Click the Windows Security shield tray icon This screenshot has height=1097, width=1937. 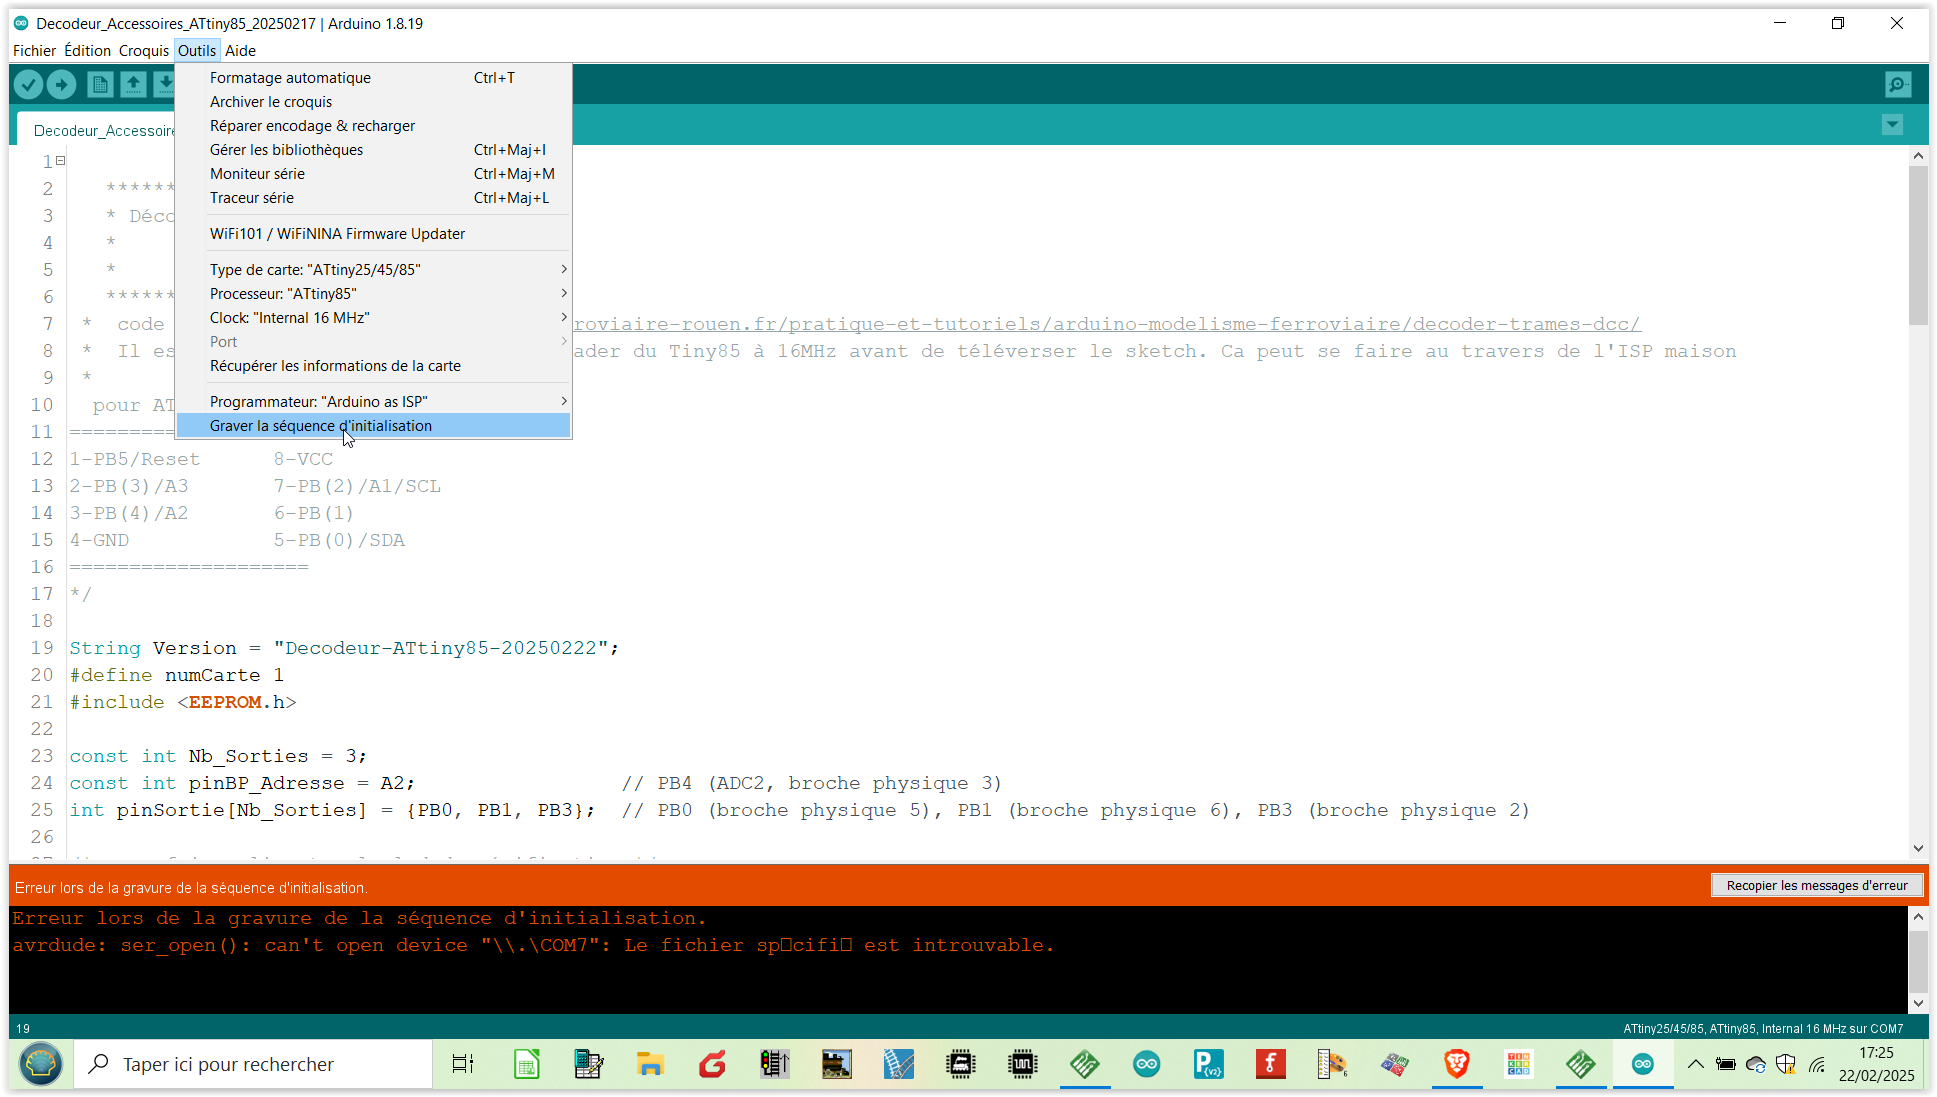pos(1785,1064)
